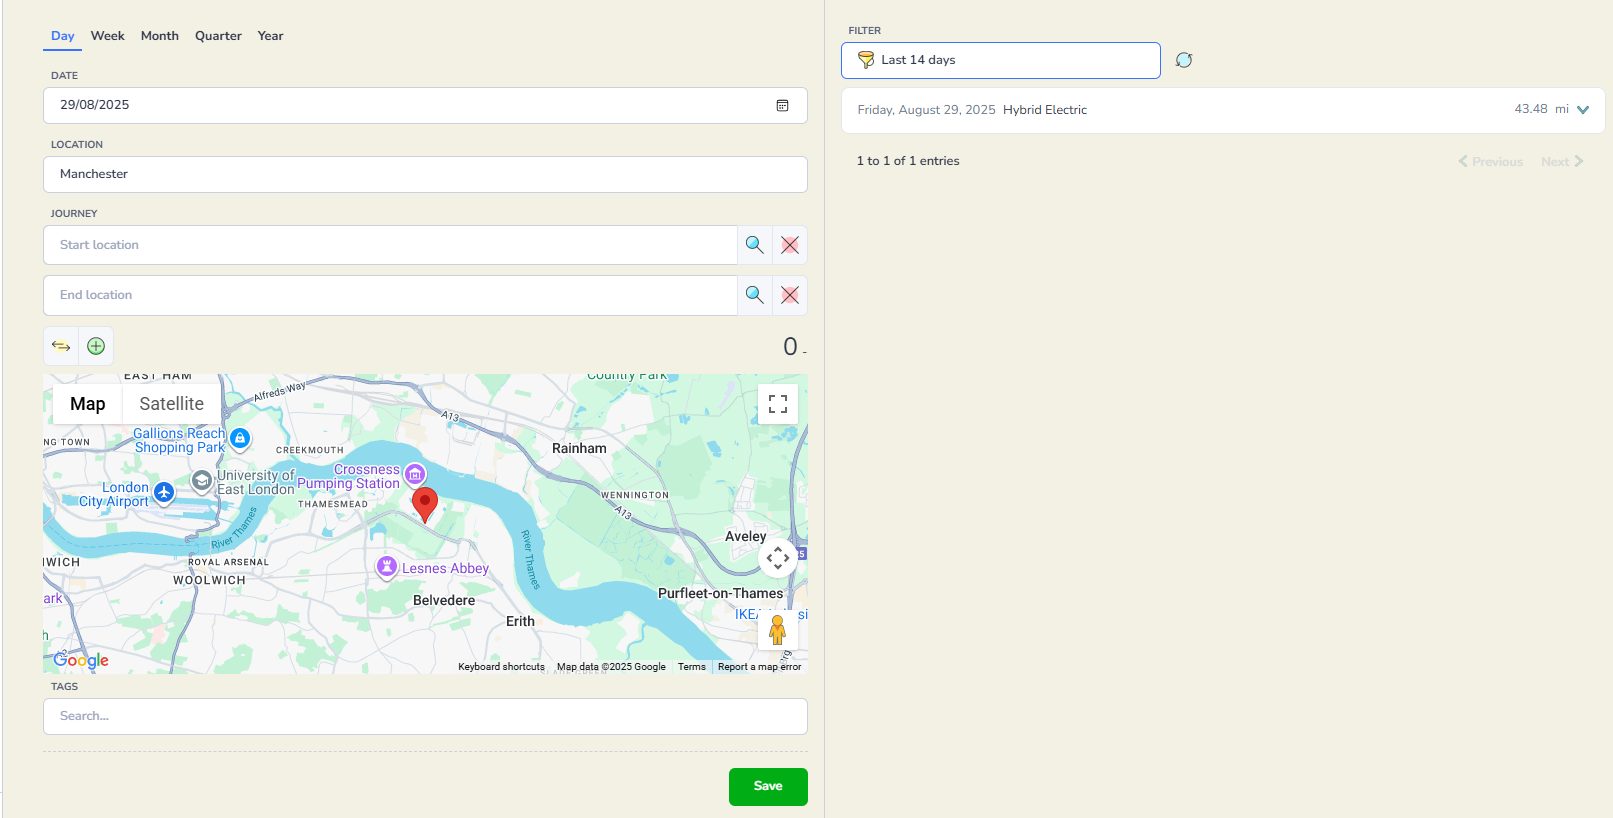Pick up the Street View pegman
The width and height of the screenshot is (1613, 818).
pyautogui.click(x=777, y=630)
